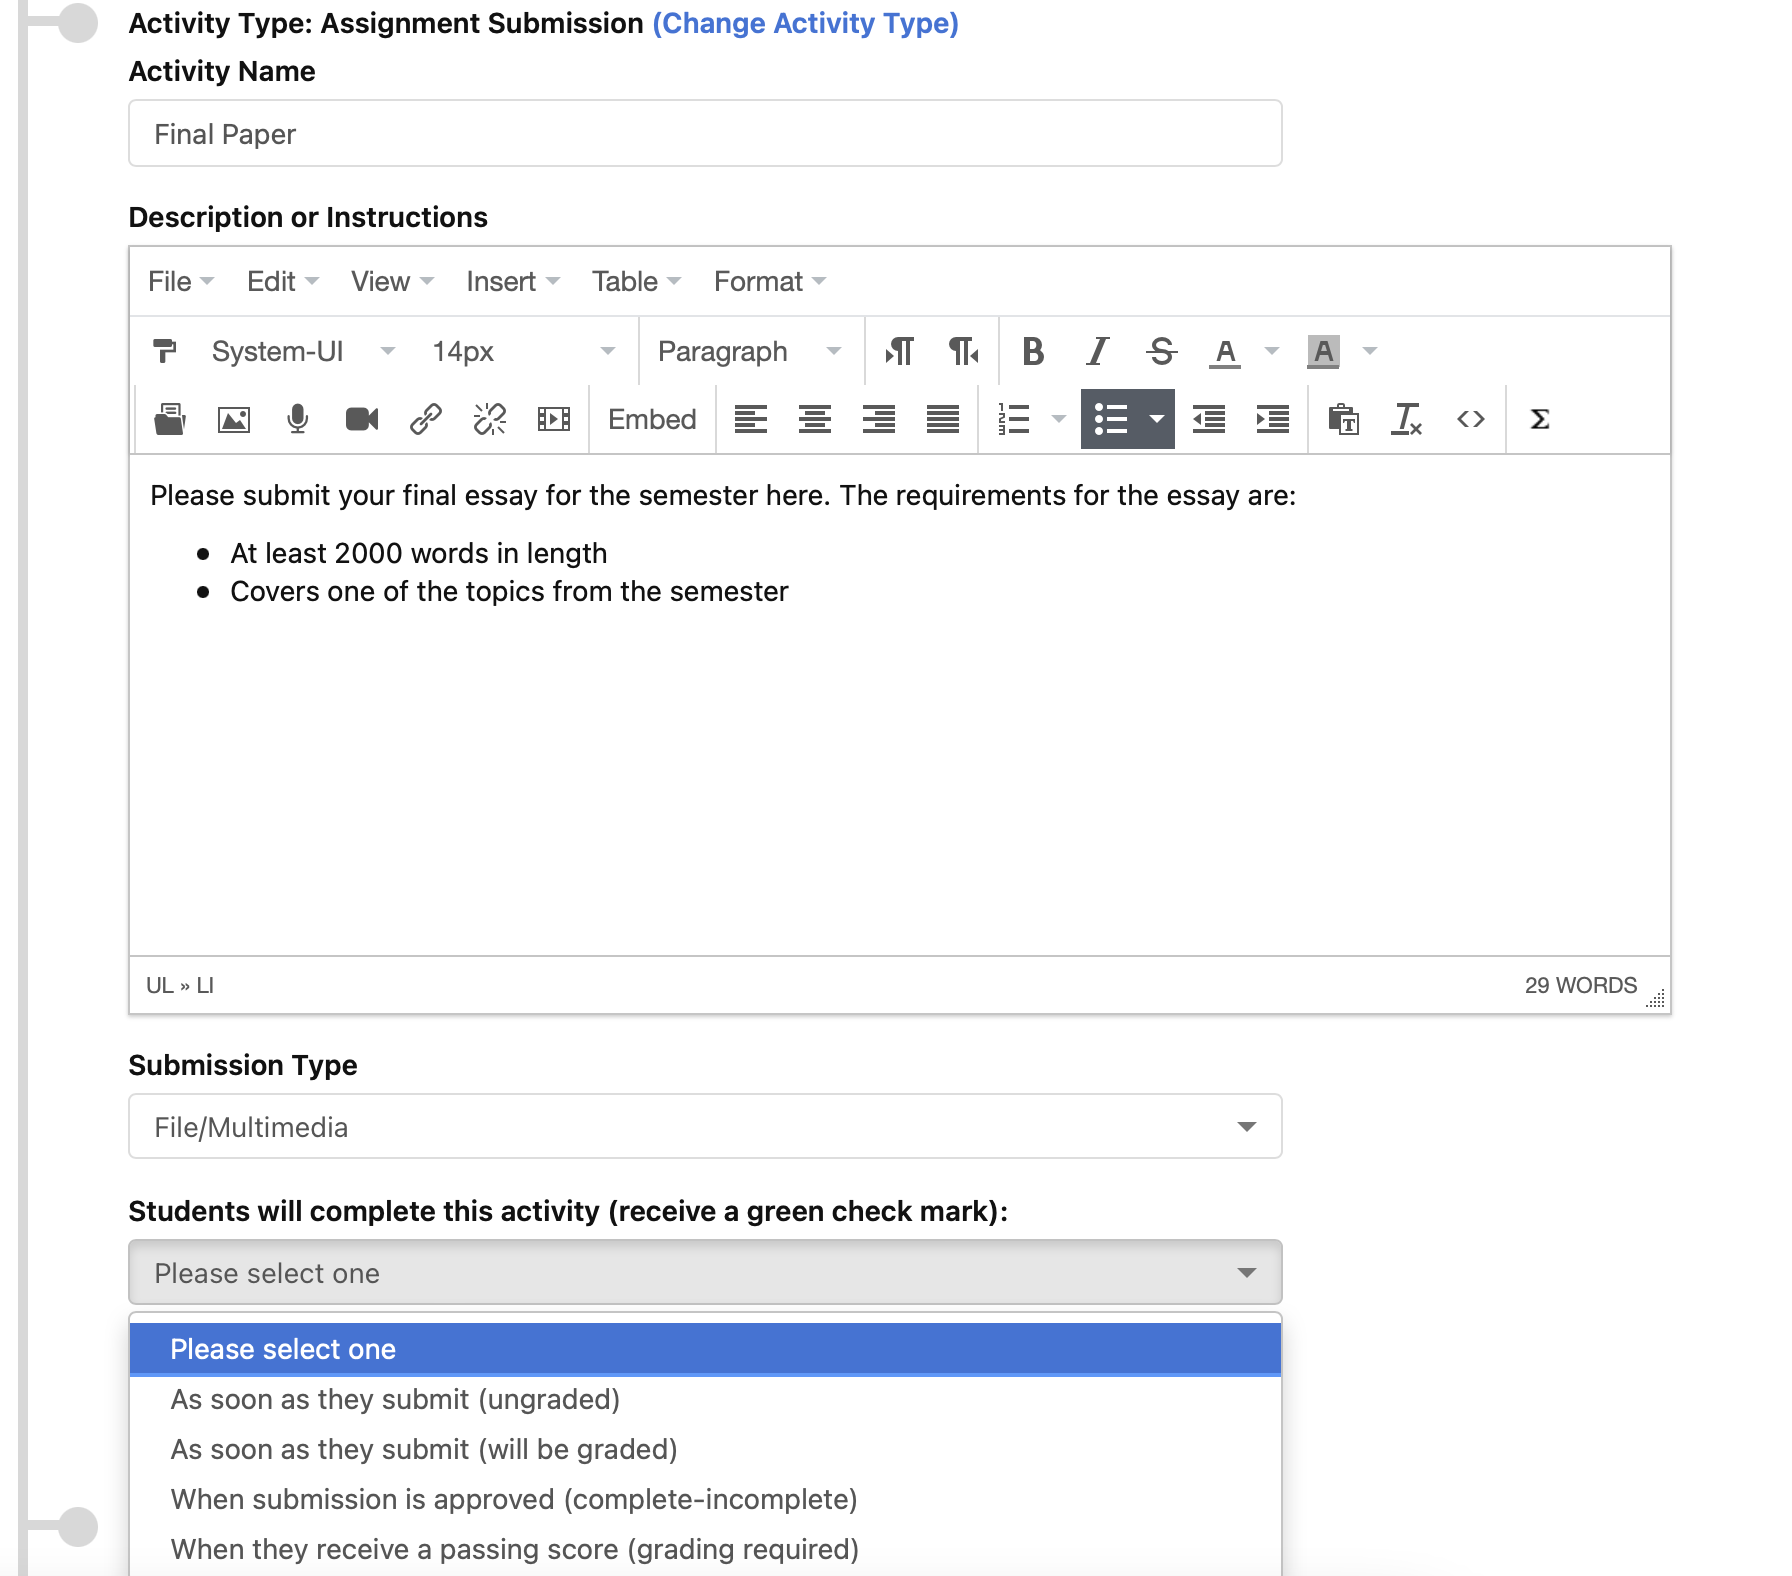Apply text color with A icon
This screenshot has height=1576, width=1792.
[1225, 351]
